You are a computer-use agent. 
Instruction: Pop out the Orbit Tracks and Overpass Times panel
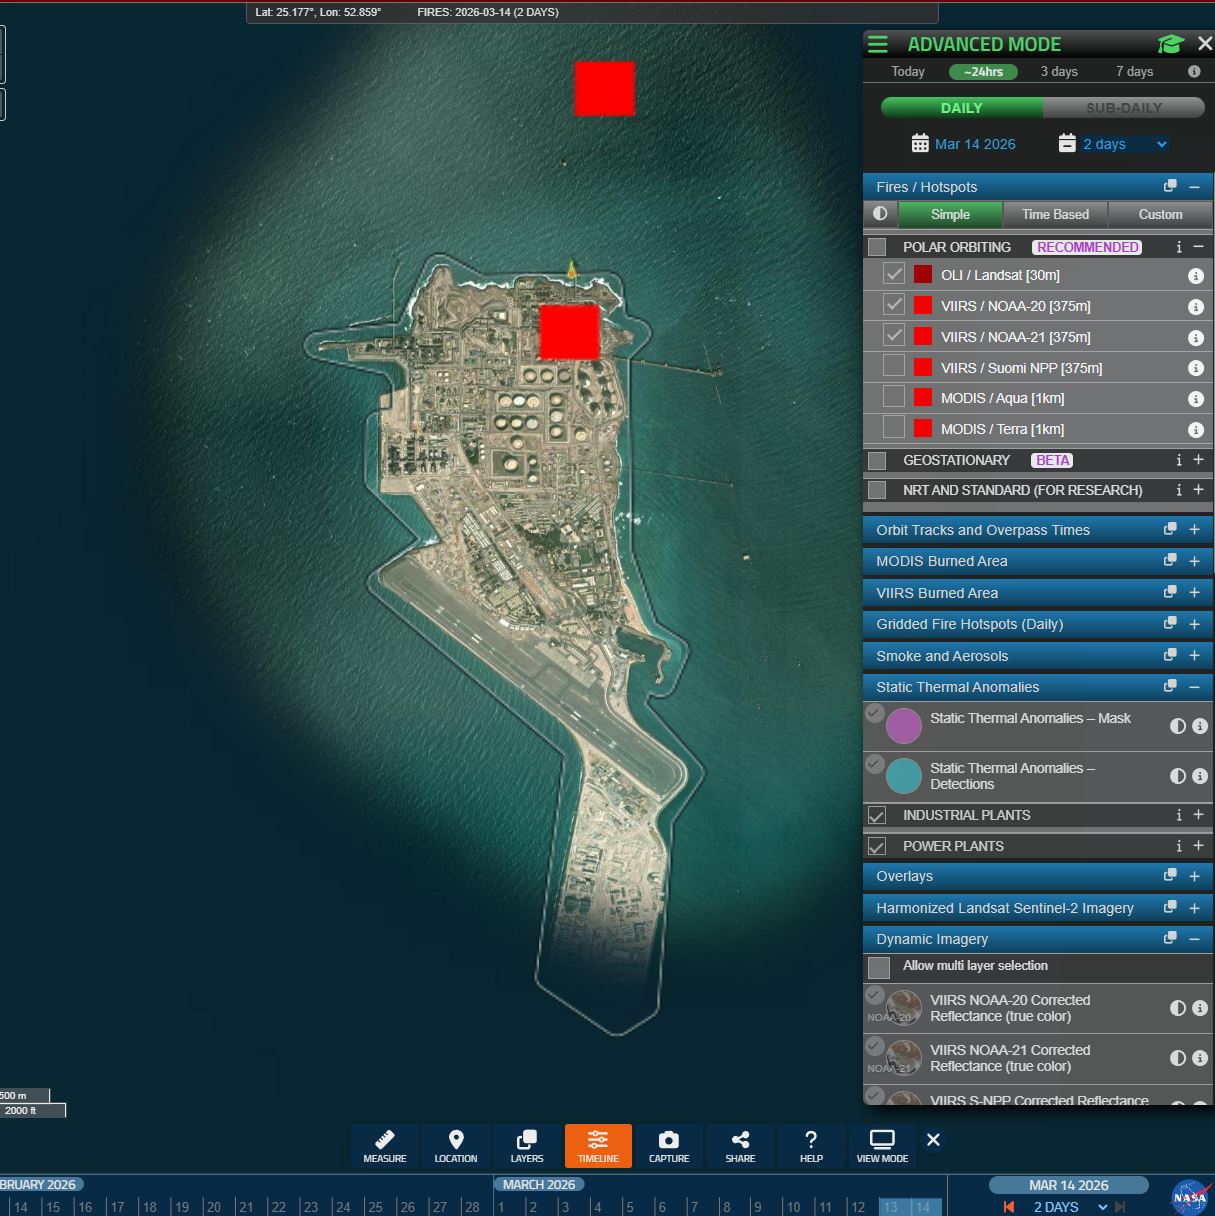click(x=1170, y=529)
